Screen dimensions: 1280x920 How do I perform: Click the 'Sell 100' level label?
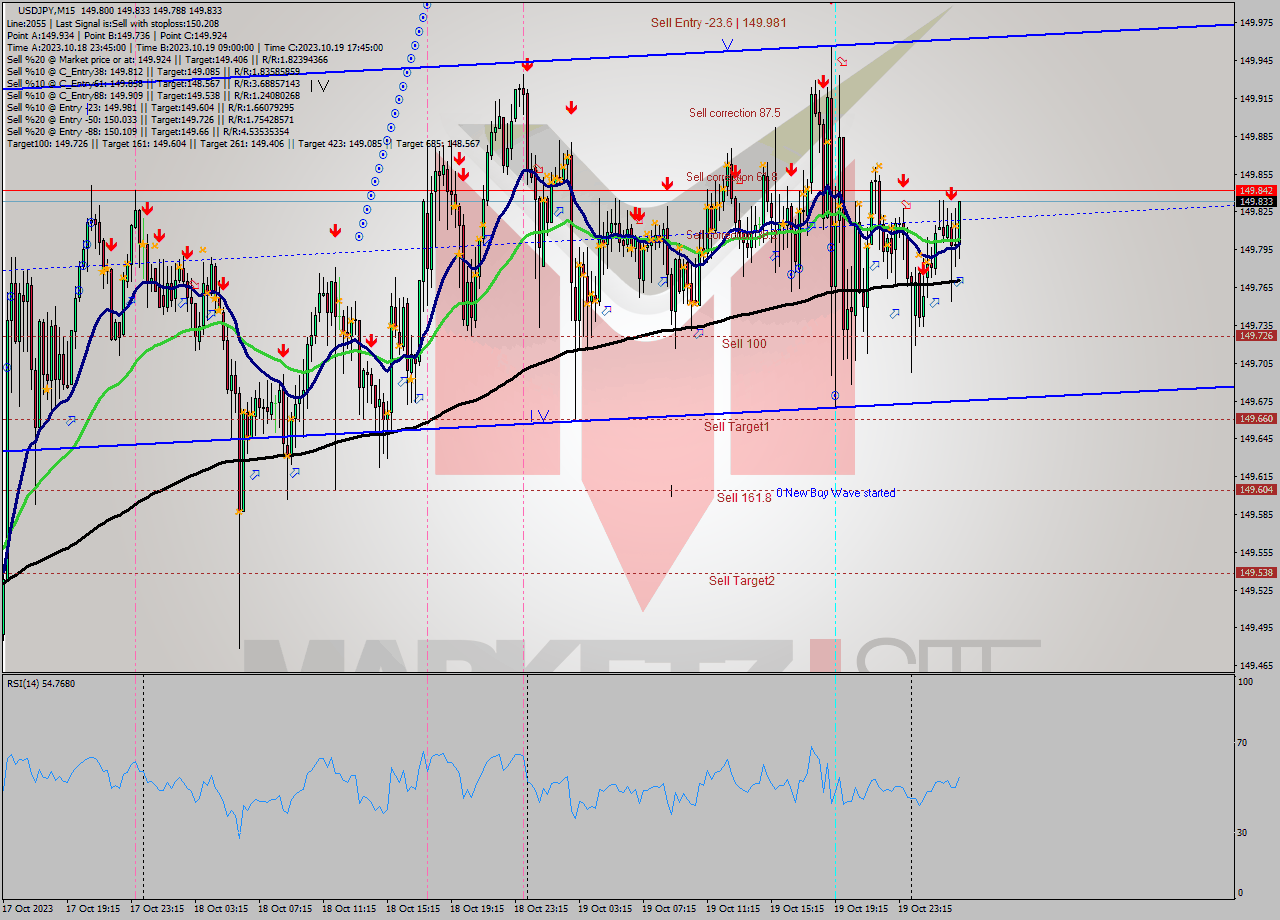point(744,343)
